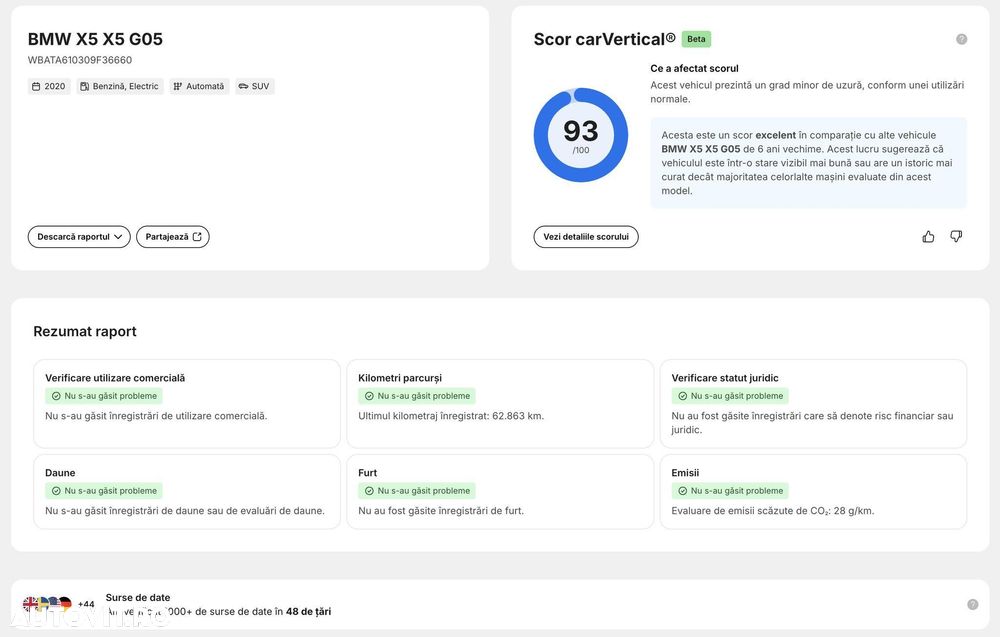Click the check icon under Furt
This screenshot has width=1000, height=637.
pos(369,491)
